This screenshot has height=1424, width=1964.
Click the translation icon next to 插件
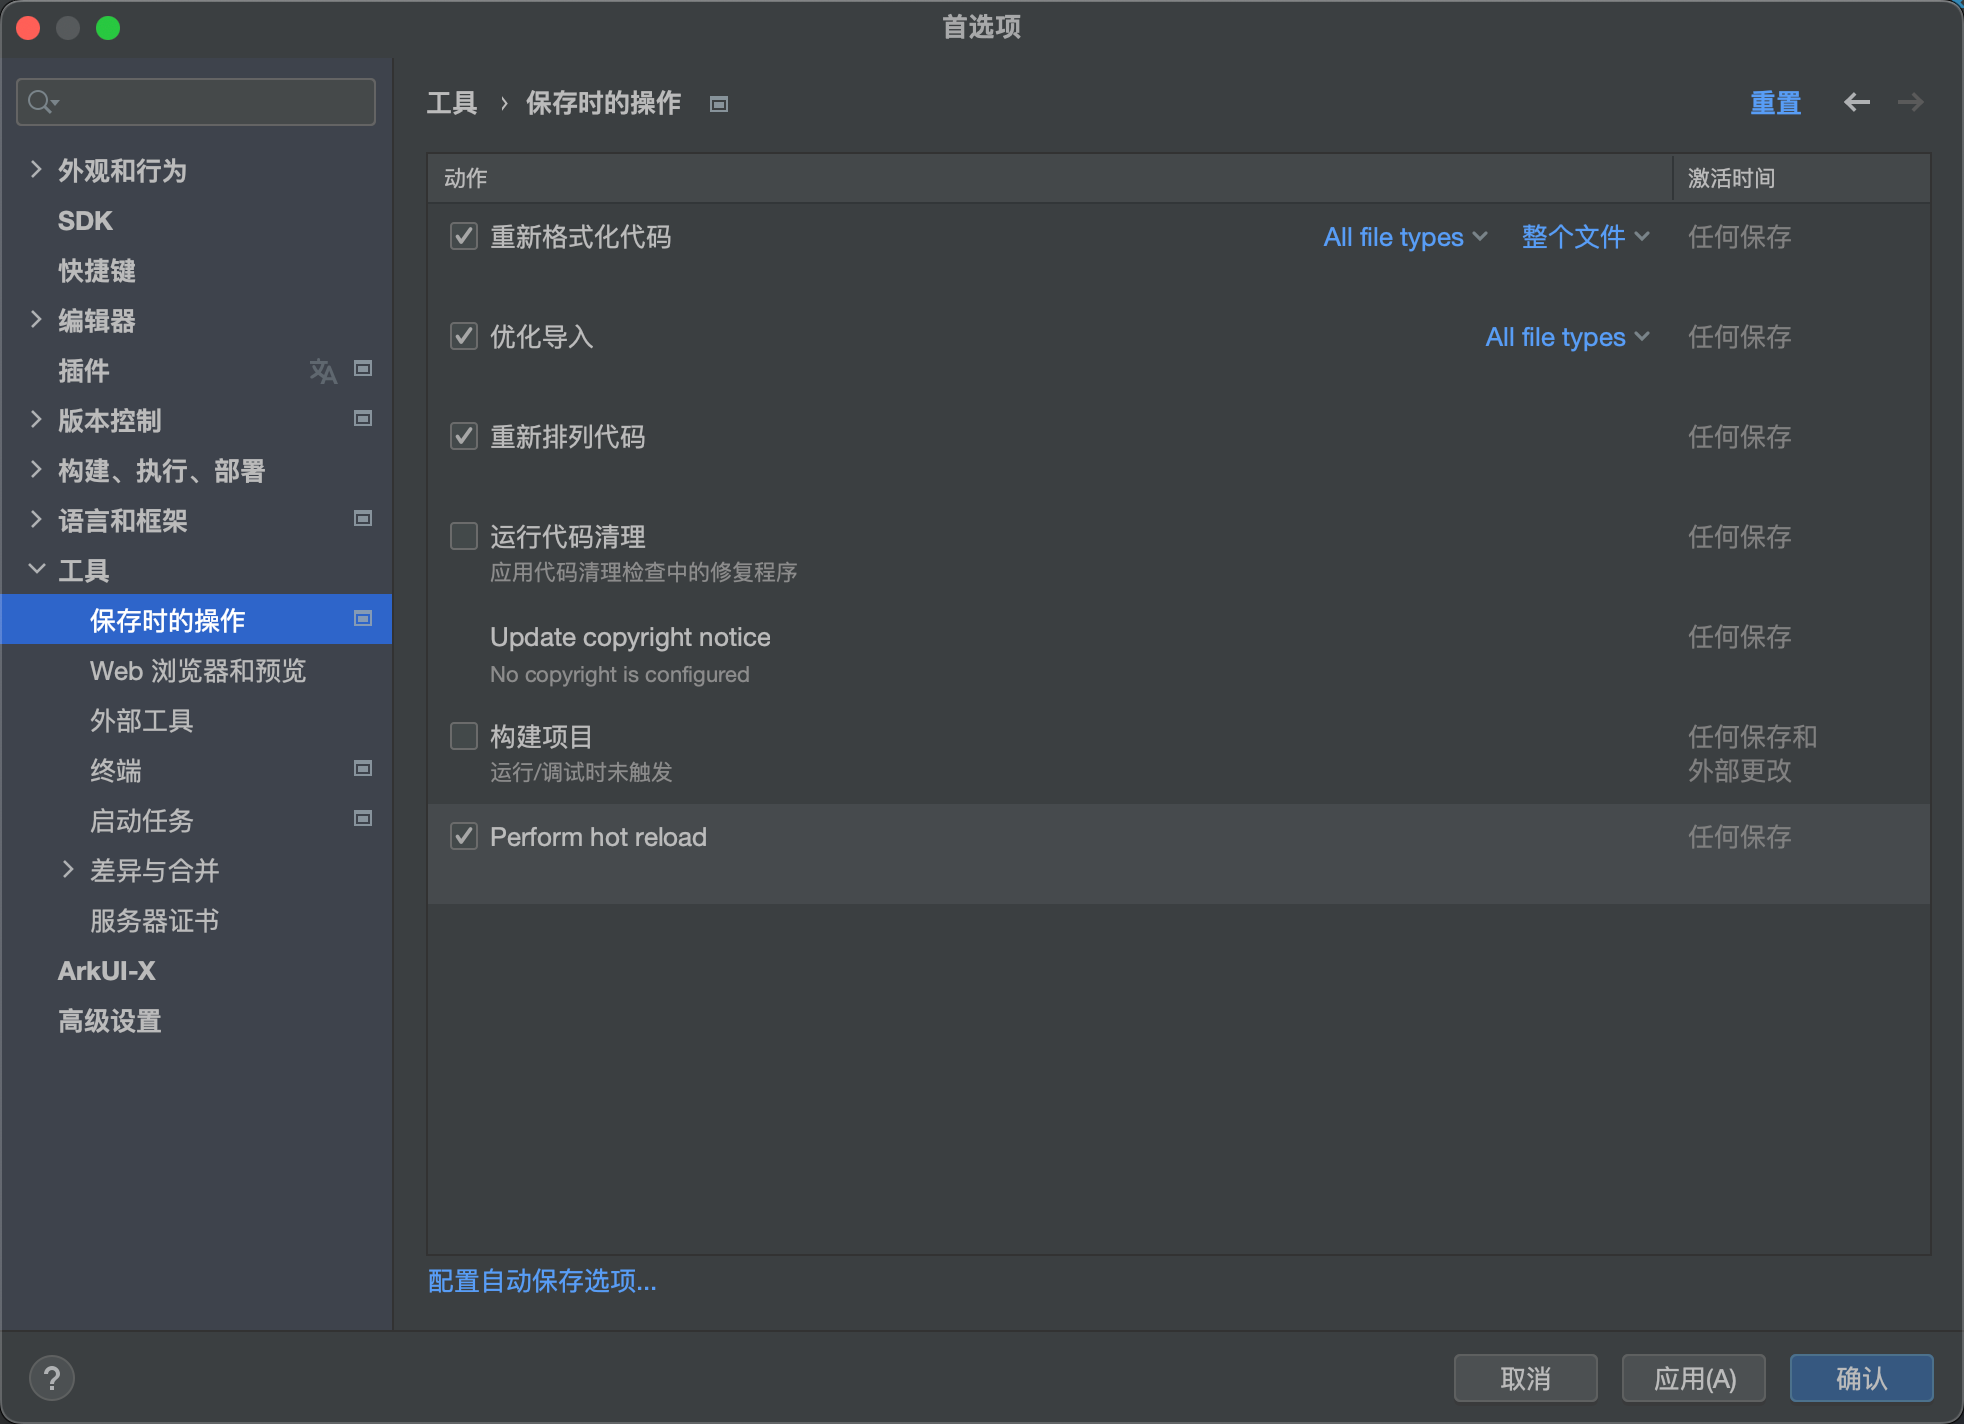click(322, 371)
